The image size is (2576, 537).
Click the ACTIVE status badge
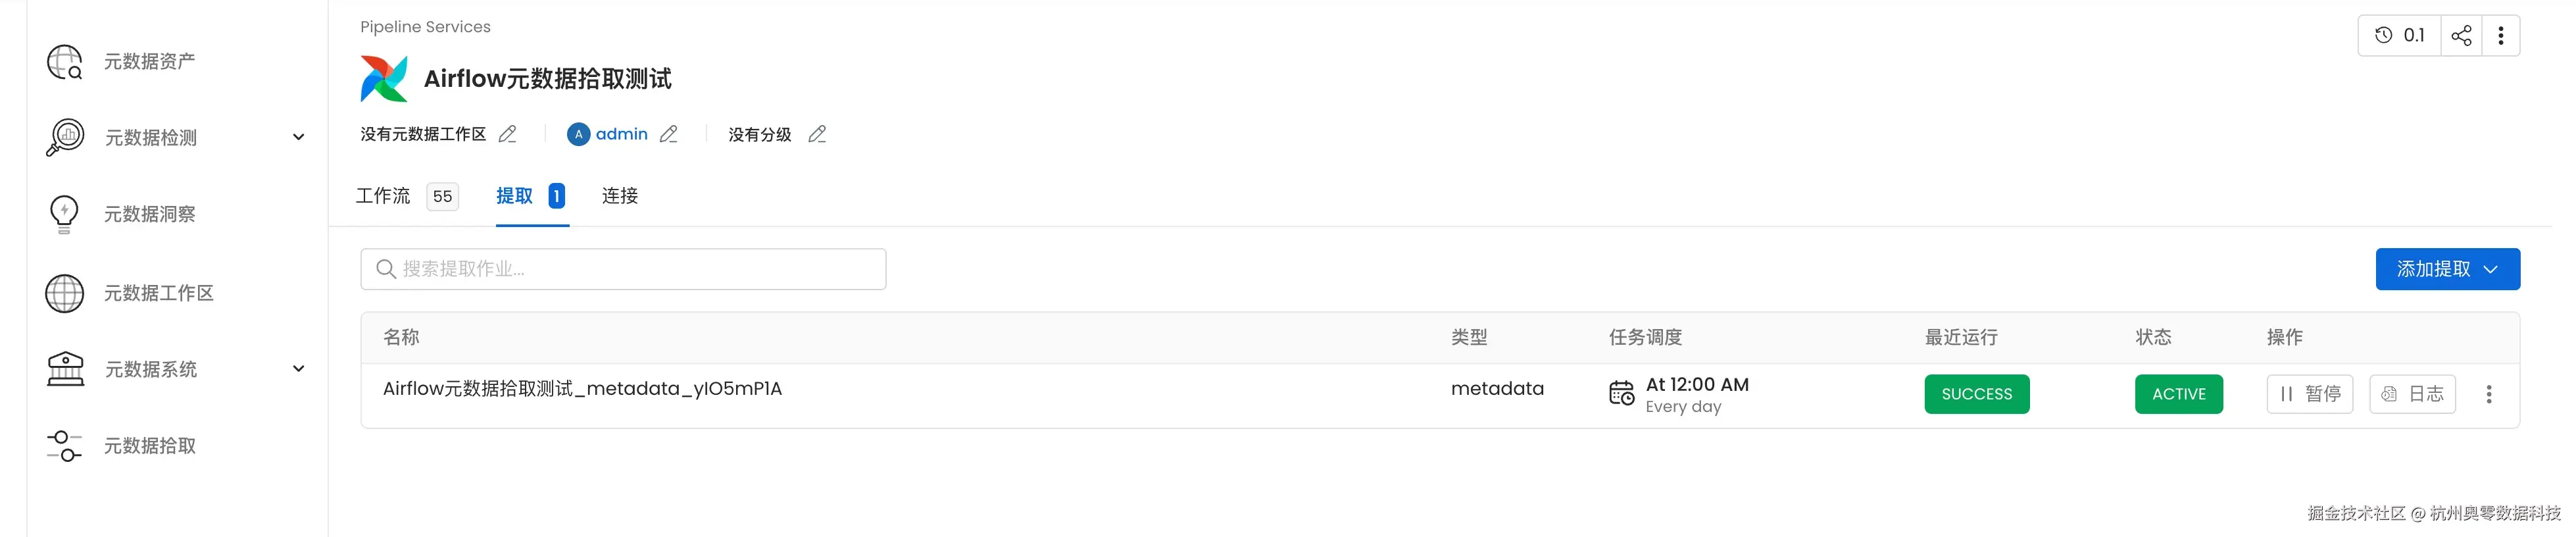click(2179, 393)
